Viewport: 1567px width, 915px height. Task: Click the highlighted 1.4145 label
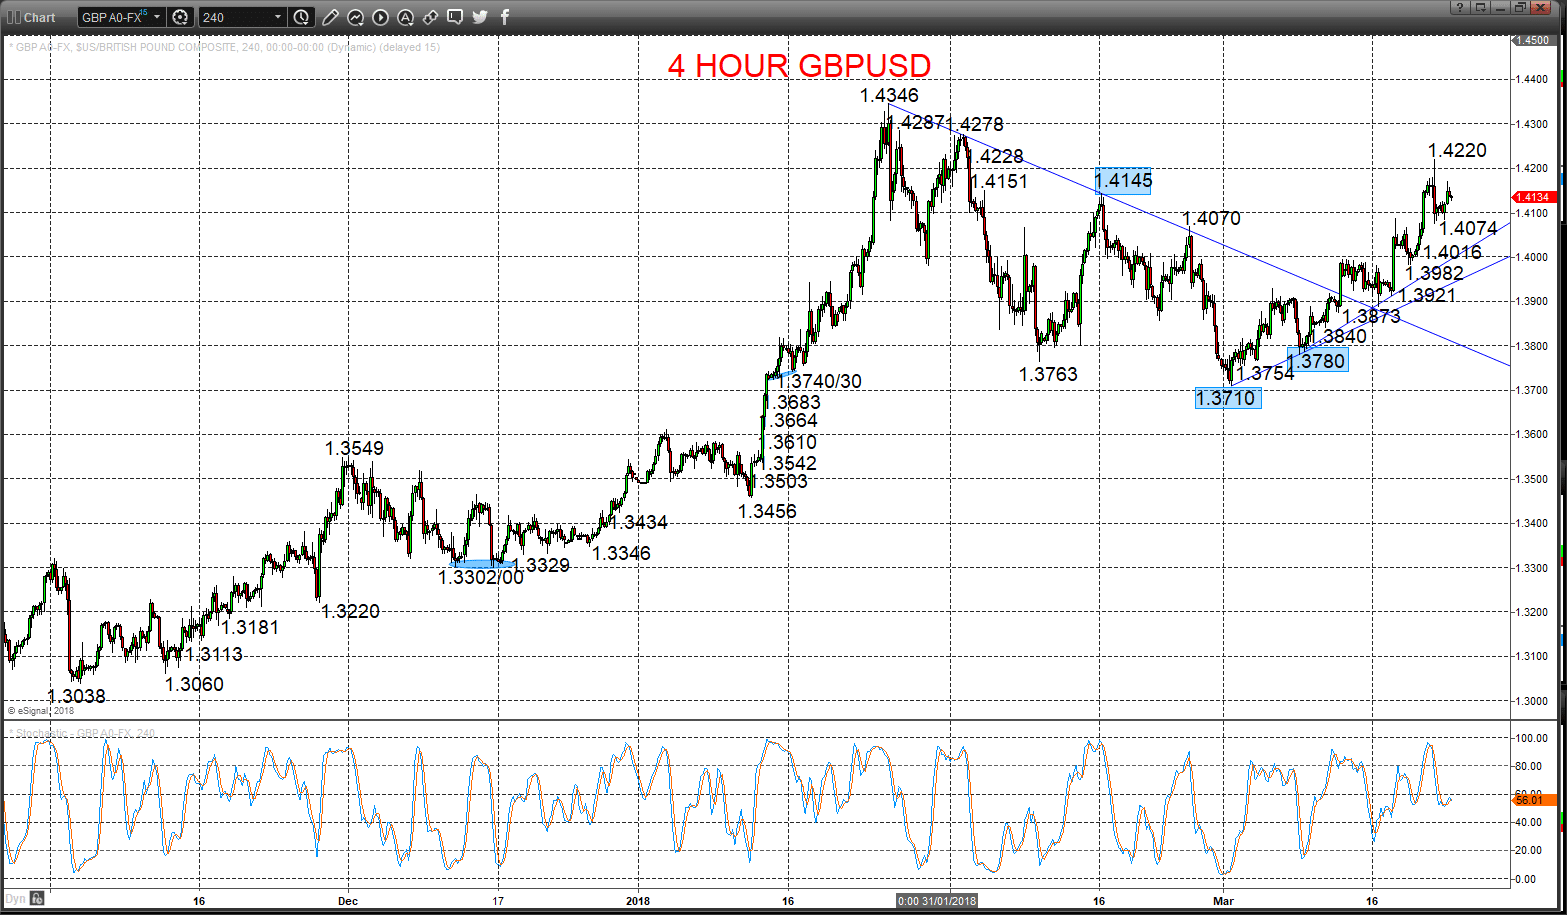(x=1123, y=181)
